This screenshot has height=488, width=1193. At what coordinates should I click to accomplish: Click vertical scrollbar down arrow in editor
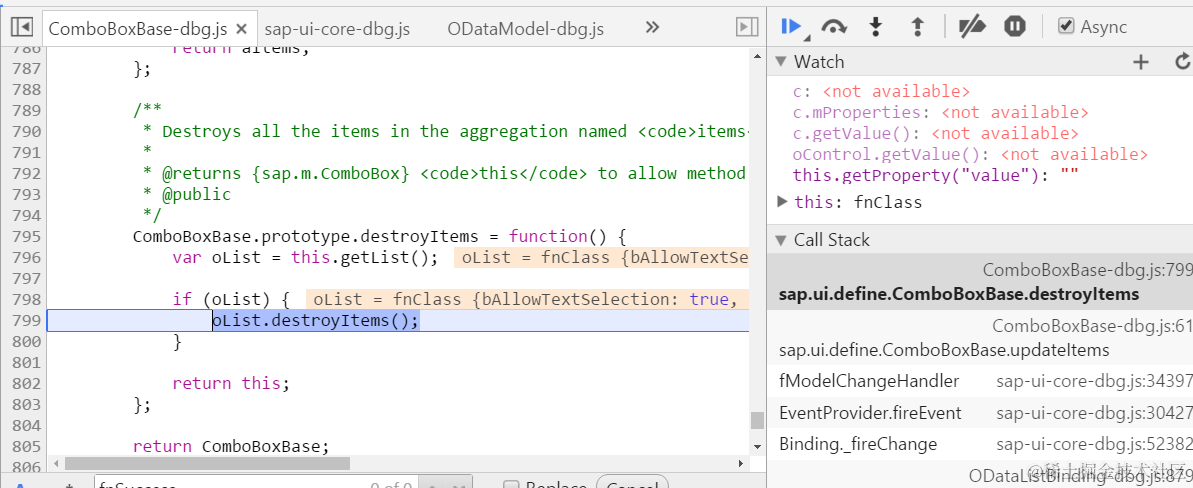click(x=756, y=445)
